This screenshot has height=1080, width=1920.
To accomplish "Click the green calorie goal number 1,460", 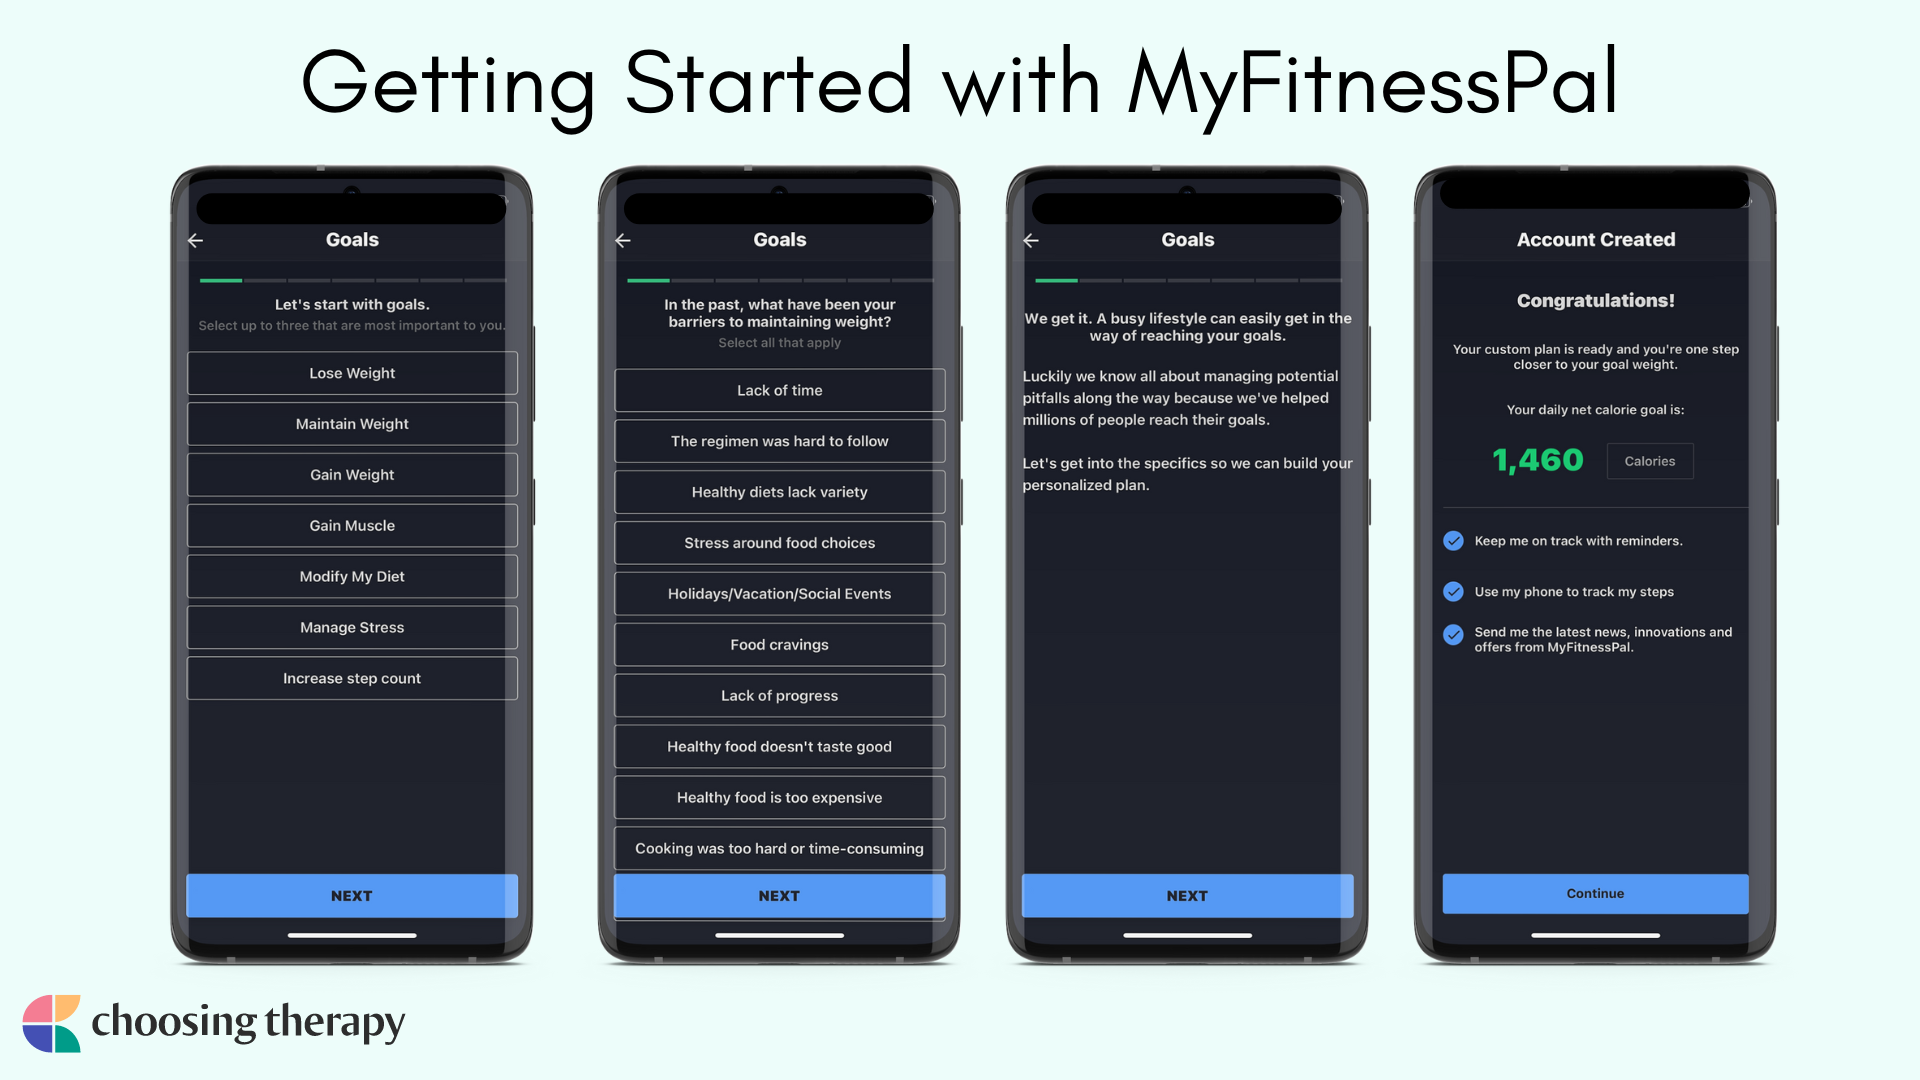I will point(1536,460).
